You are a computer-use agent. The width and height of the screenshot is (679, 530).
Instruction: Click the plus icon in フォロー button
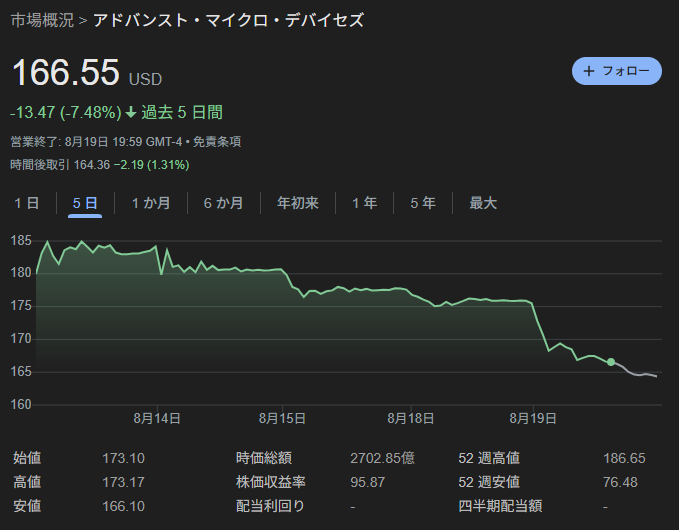[x=589, y=71]
